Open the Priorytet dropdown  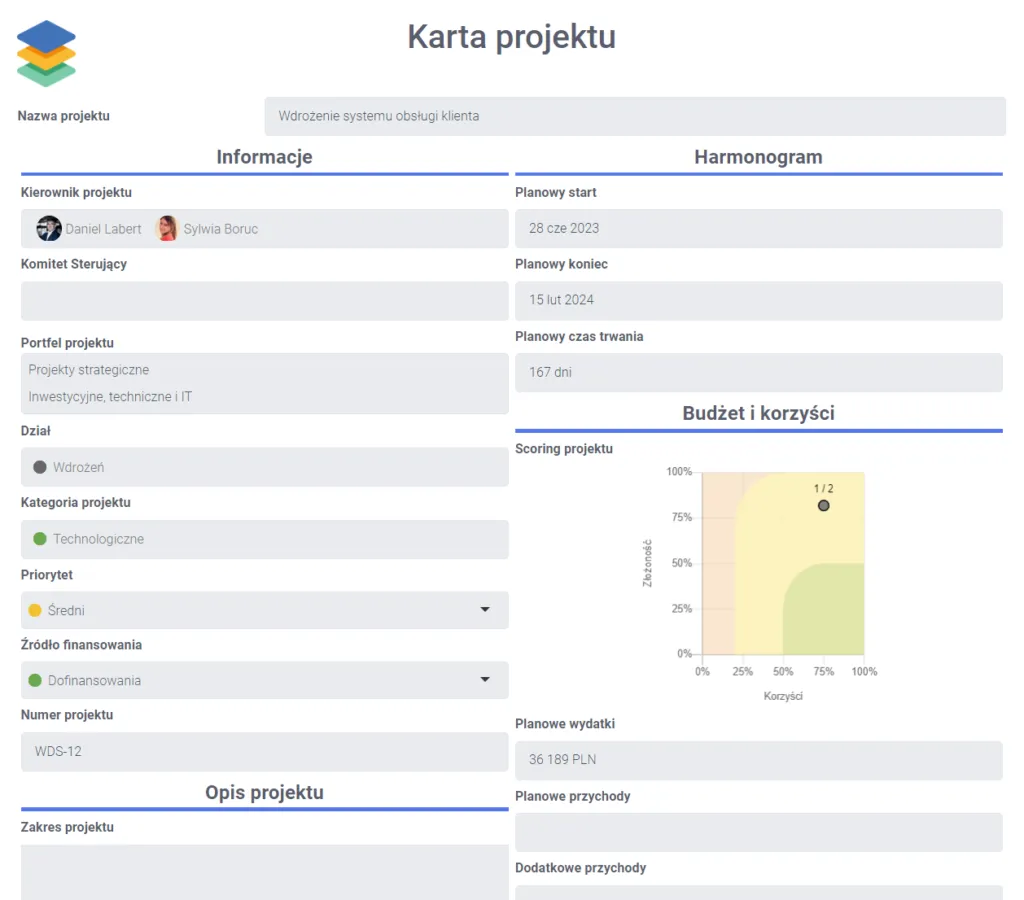[485, 610]
